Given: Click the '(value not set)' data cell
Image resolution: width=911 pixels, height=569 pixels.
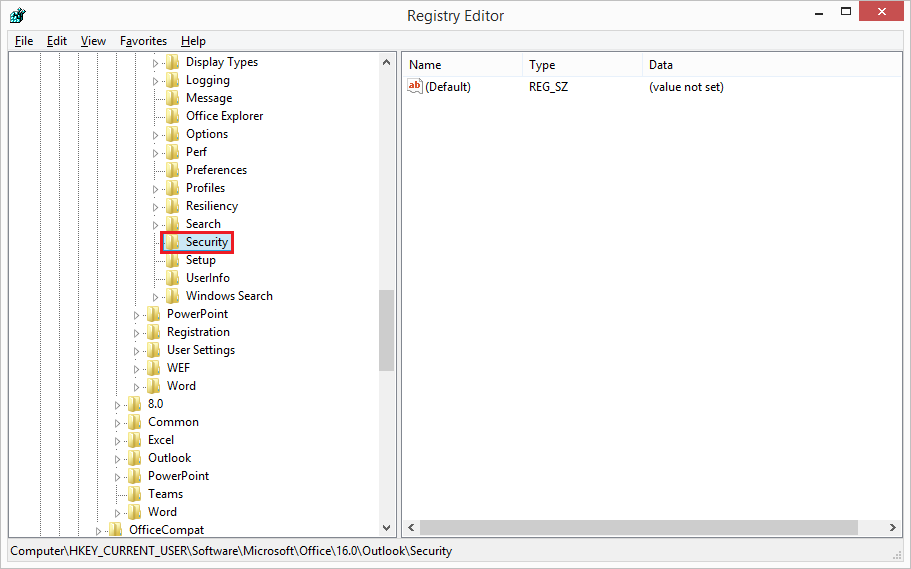Looking at the screenshot, I should point(686,87).
